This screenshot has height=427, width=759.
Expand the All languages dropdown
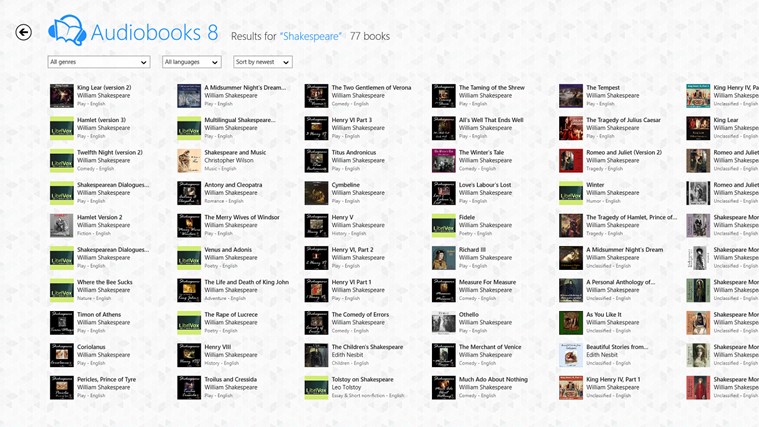[191, 62]
